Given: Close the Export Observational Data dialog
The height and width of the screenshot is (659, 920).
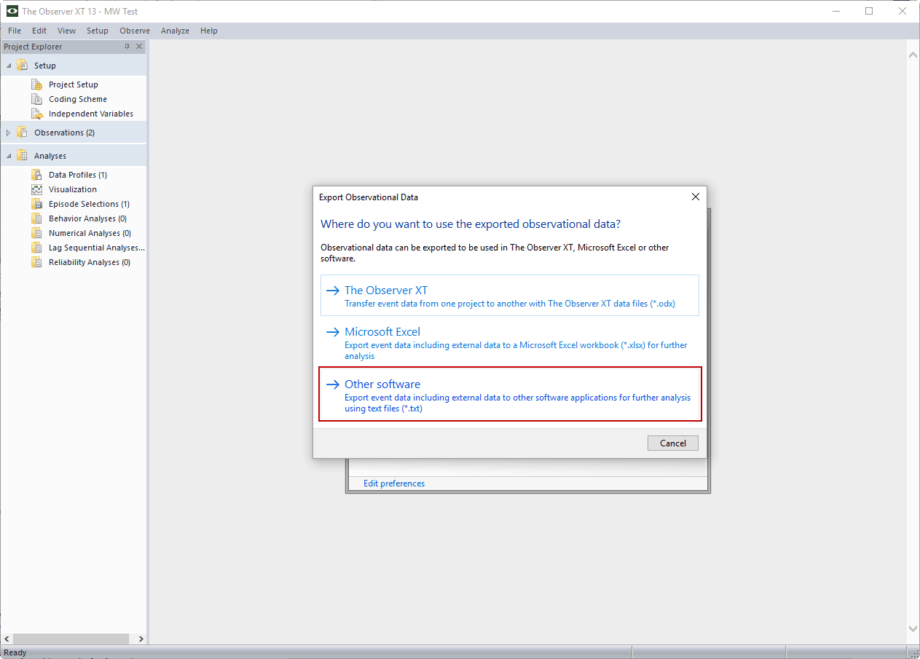Looking at the screenshot, I should coord(695,197).
